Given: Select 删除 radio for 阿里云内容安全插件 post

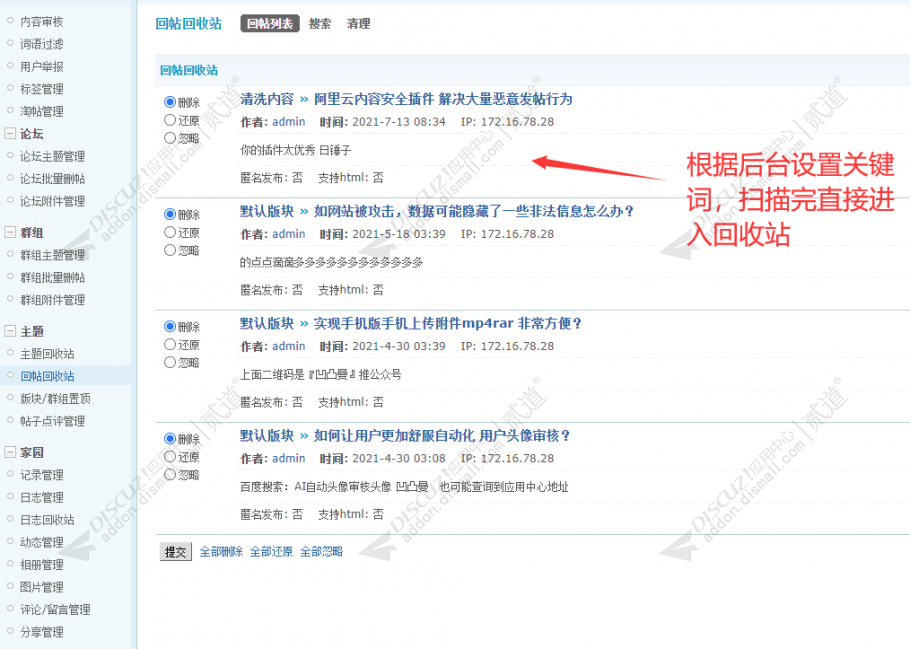Looking at the screenshot, I should tap(169, 102).
